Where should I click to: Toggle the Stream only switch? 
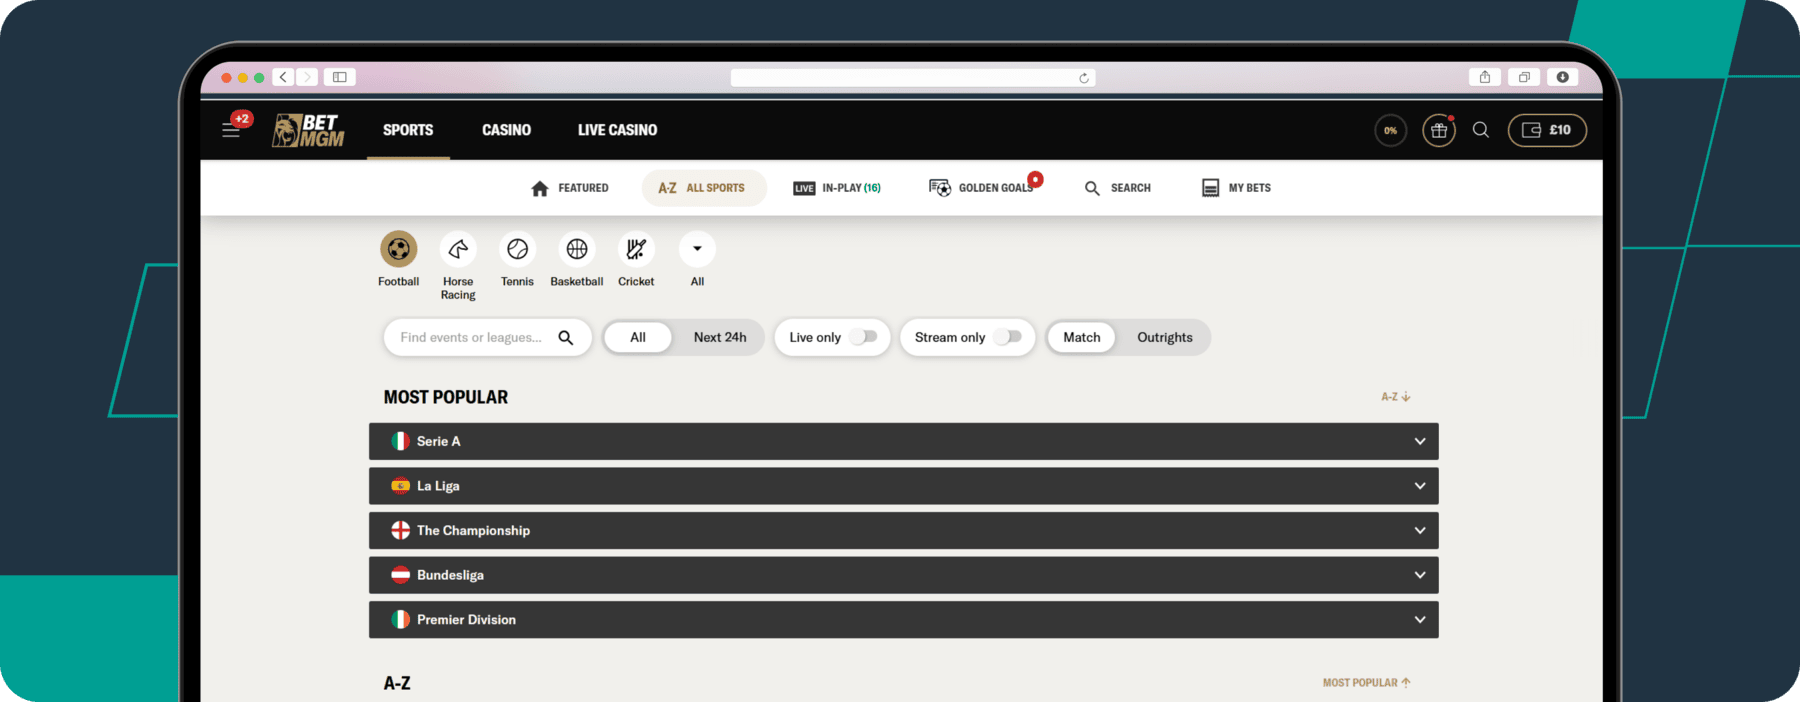(x=1008, y=337)
